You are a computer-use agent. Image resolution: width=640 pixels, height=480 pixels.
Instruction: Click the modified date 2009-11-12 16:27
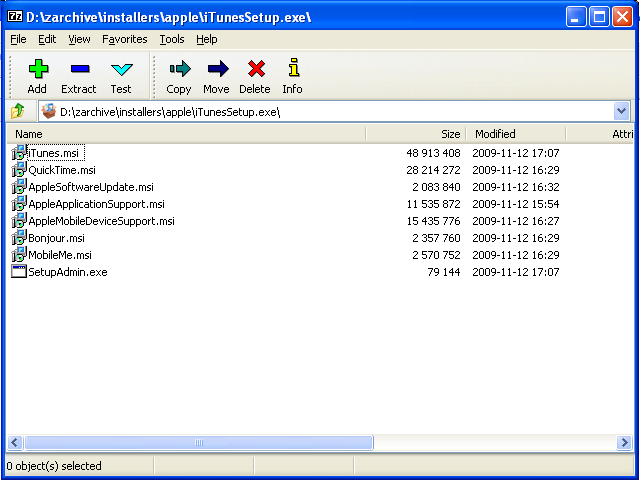pos(516,221)
